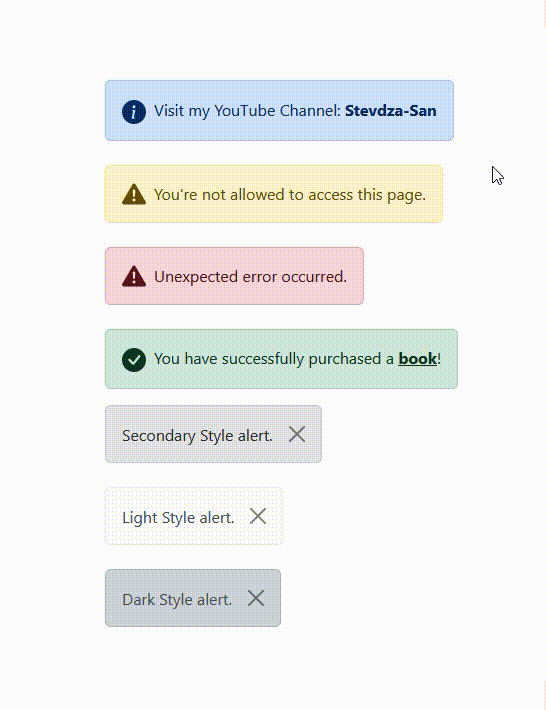Click the 'Unexpected error occurred' text

click(250, 277)
